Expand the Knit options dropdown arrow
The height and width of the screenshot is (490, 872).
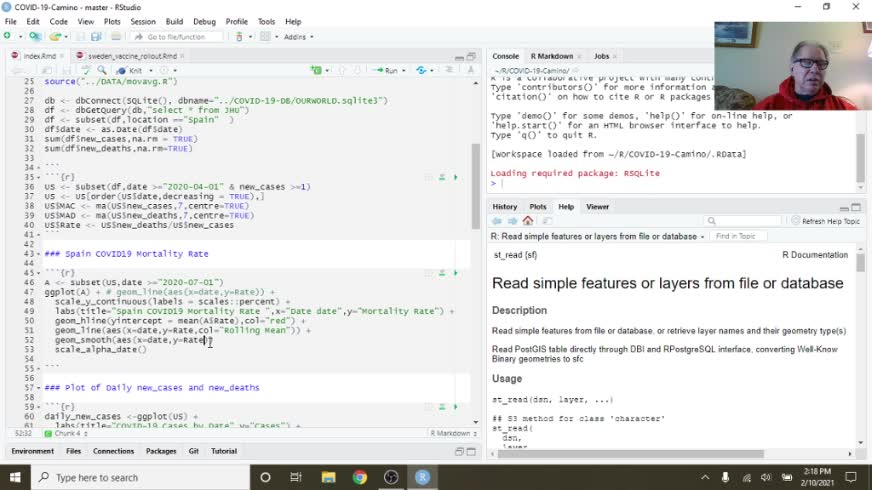coord(151,71)
